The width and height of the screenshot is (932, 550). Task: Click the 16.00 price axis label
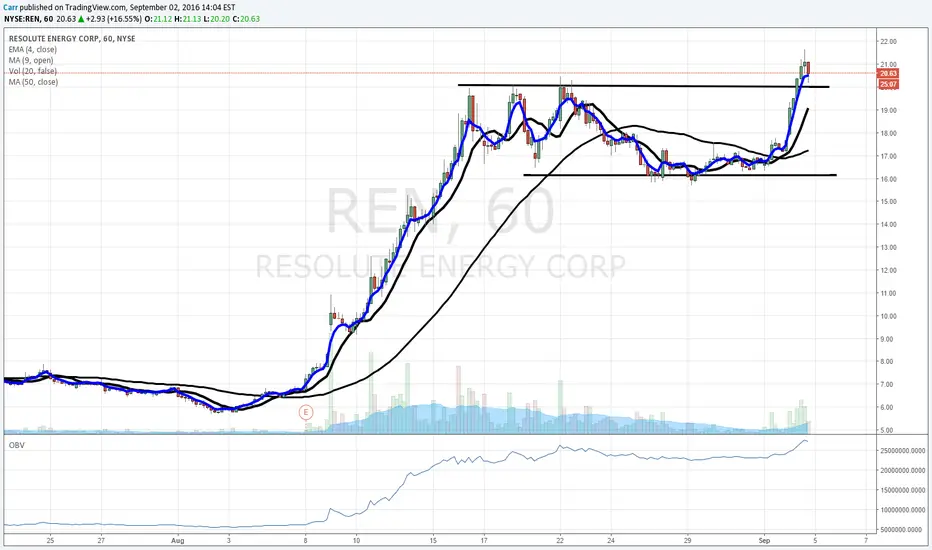click(x=888, y=179)
